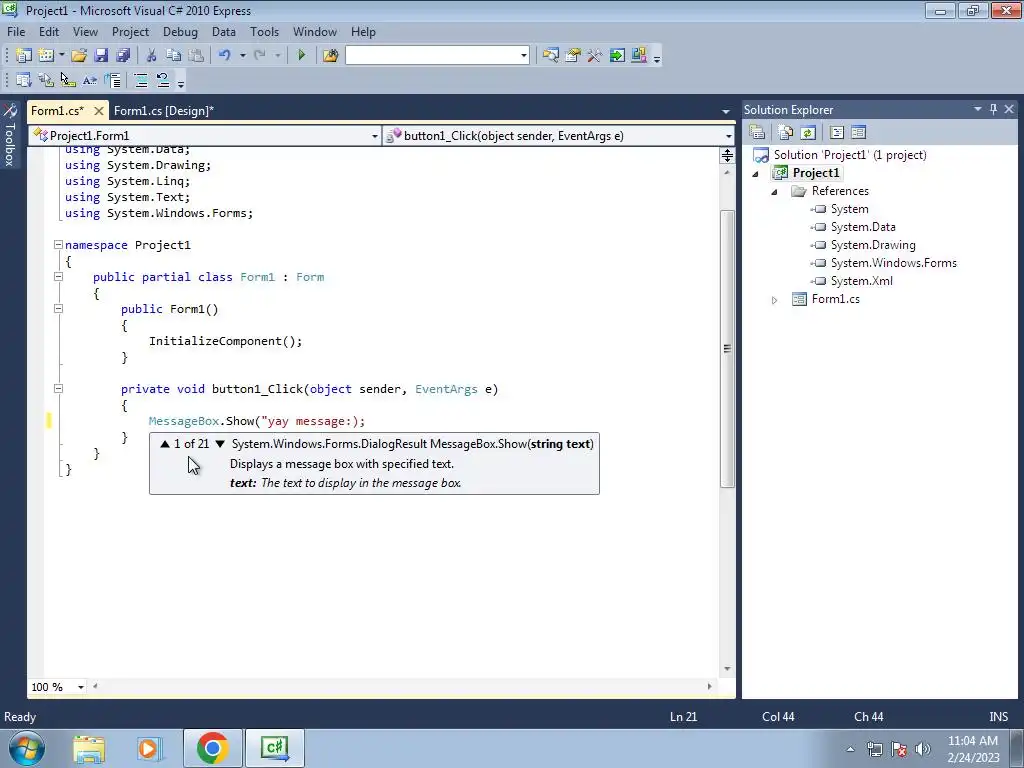Undo the last edit with Undo icon
The width and height of the screenshot is (1024, 768).
coord(225,56)
